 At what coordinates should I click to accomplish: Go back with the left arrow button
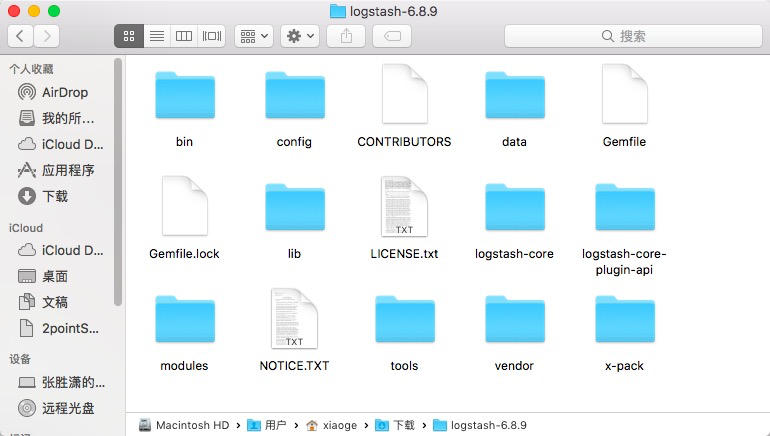[20, 36]
